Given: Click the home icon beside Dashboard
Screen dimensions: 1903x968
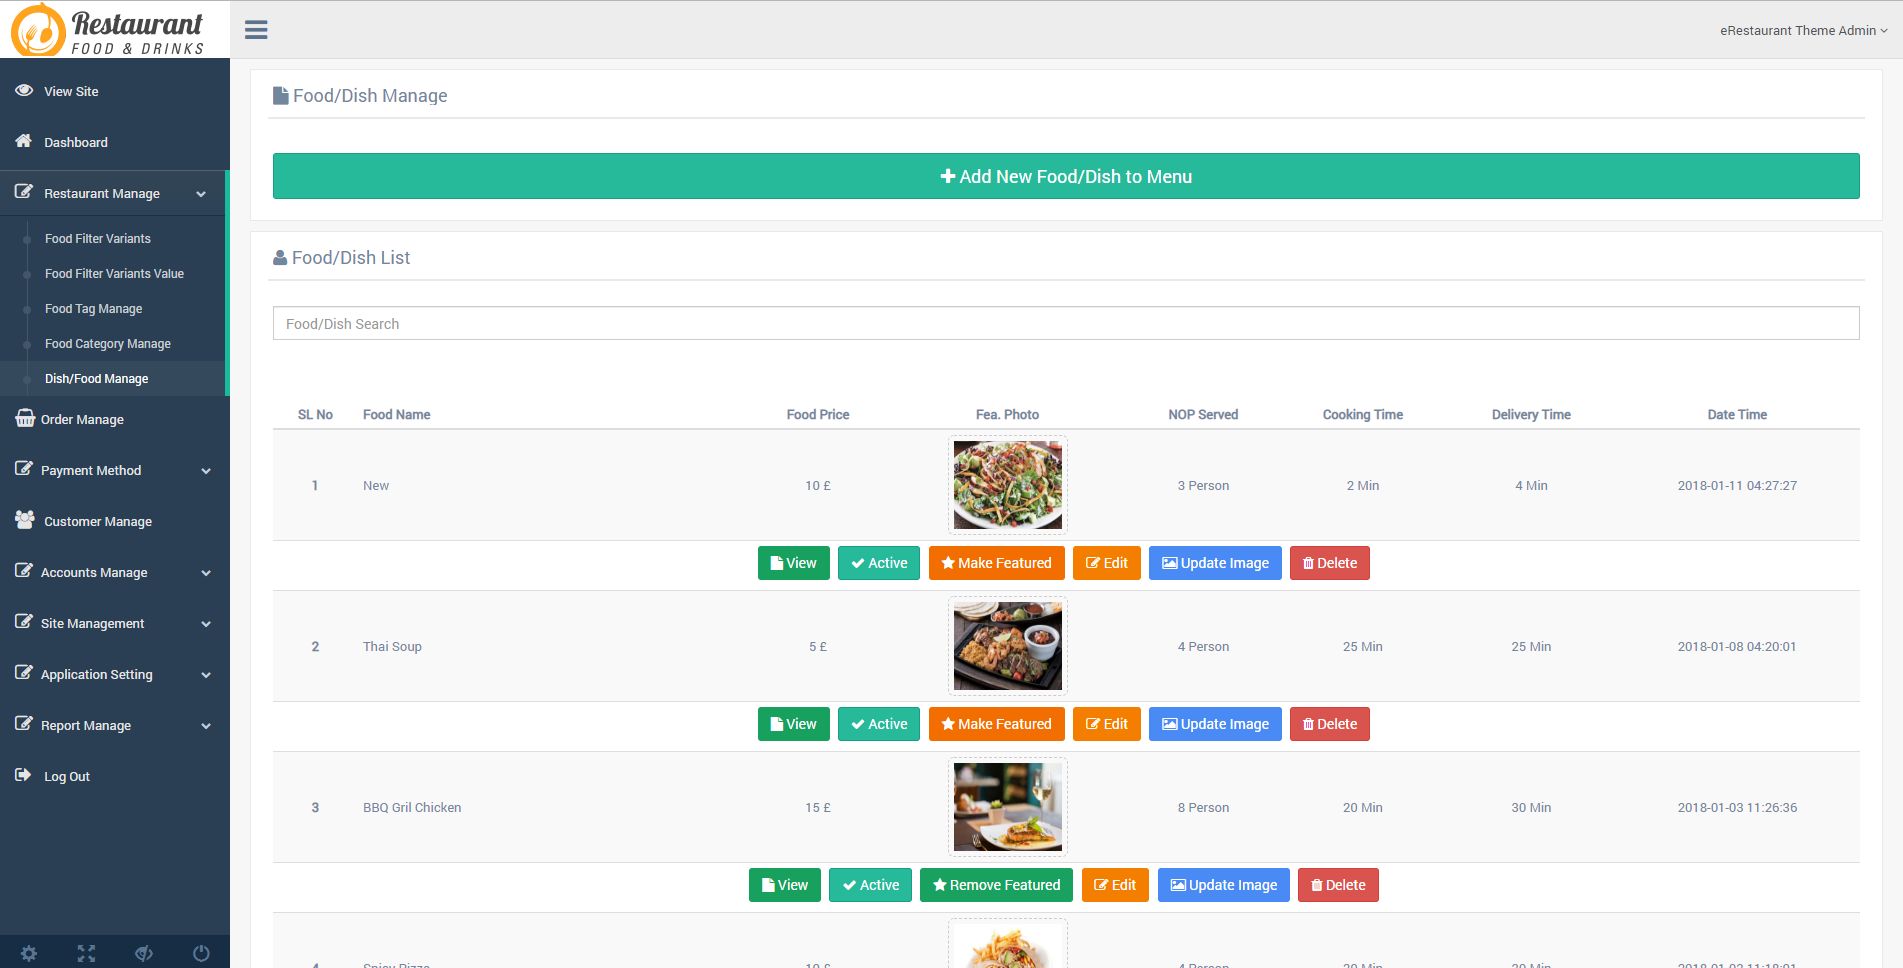Looking at the screenshot, I should click(x=24, y=141).
